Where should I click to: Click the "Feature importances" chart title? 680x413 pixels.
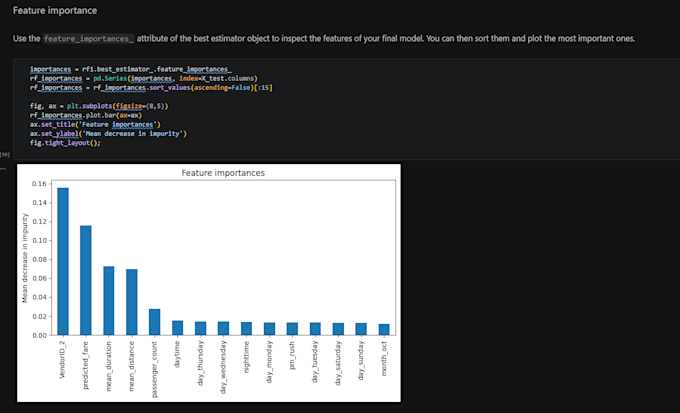click(x=223, y=173)
